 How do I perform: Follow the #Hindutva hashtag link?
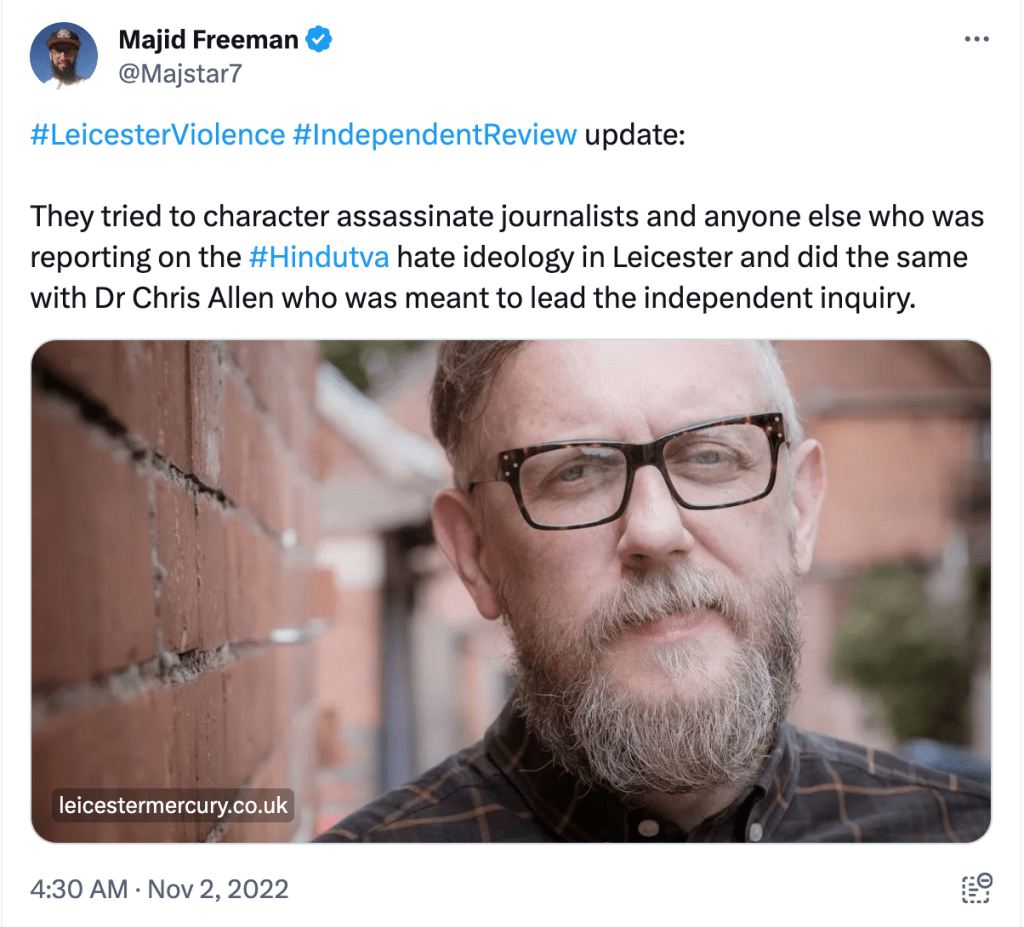pyautogui.click(x=318, y=257)
